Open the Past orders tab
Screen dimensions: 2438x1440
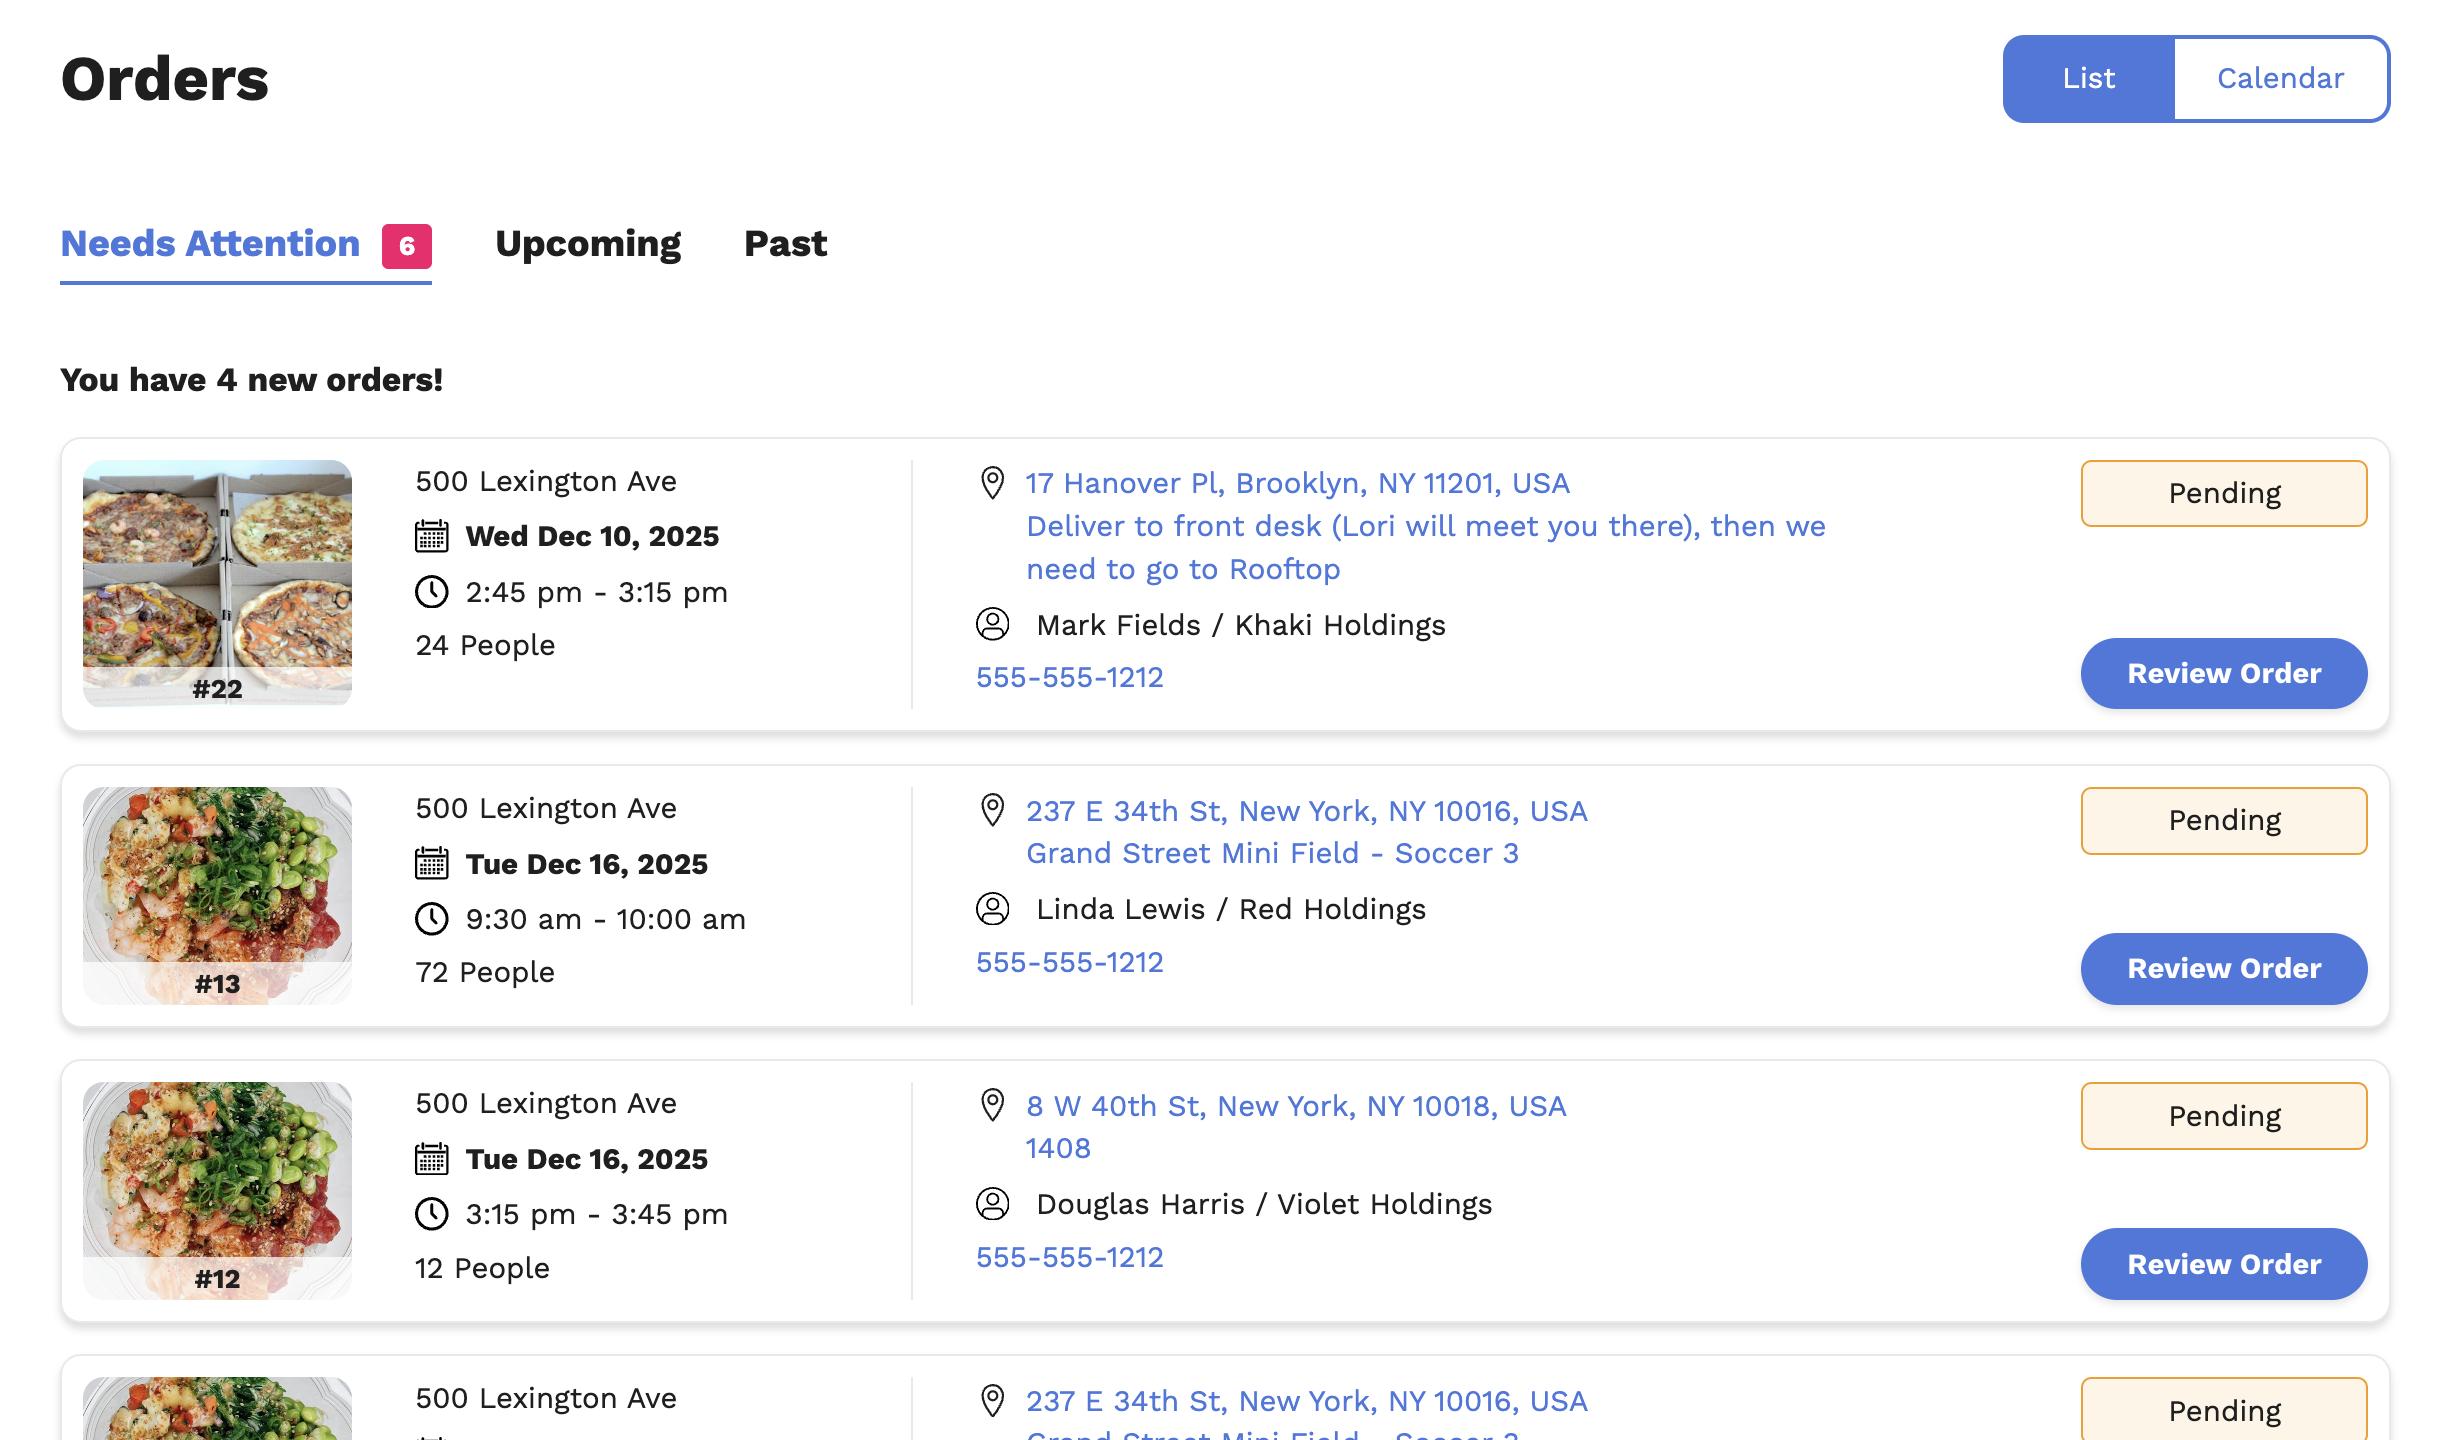coord(785,244)
